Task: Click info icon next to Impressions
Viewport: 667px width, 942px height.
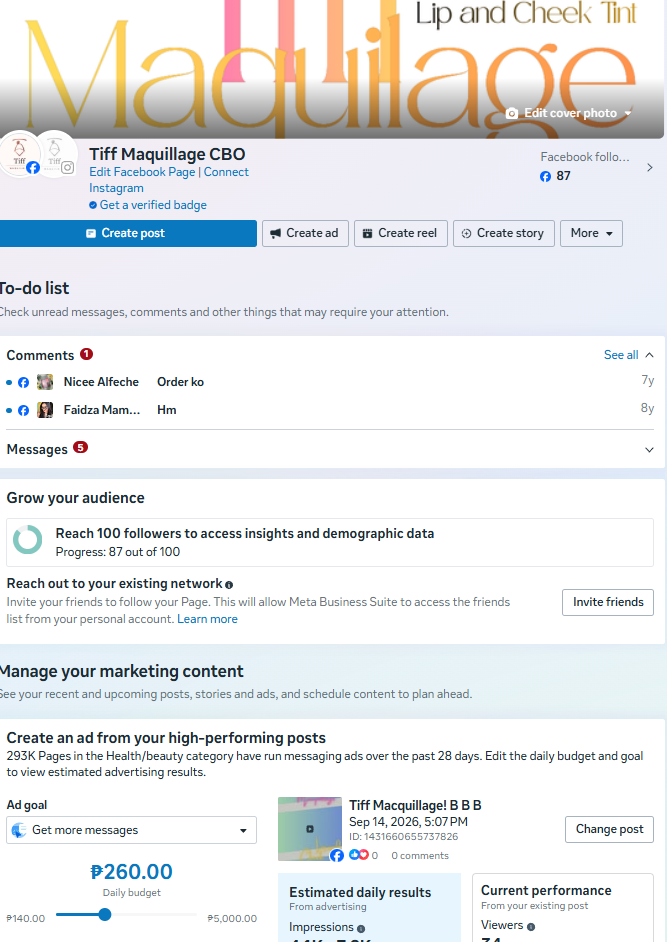Action: (x=361, y=929)
